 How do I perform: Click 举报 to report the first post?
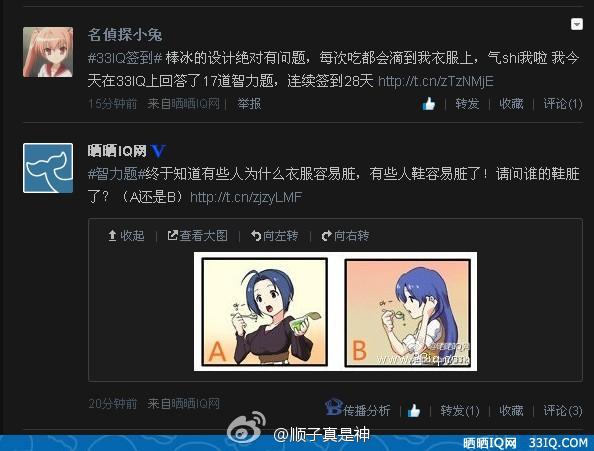(249, 103)
